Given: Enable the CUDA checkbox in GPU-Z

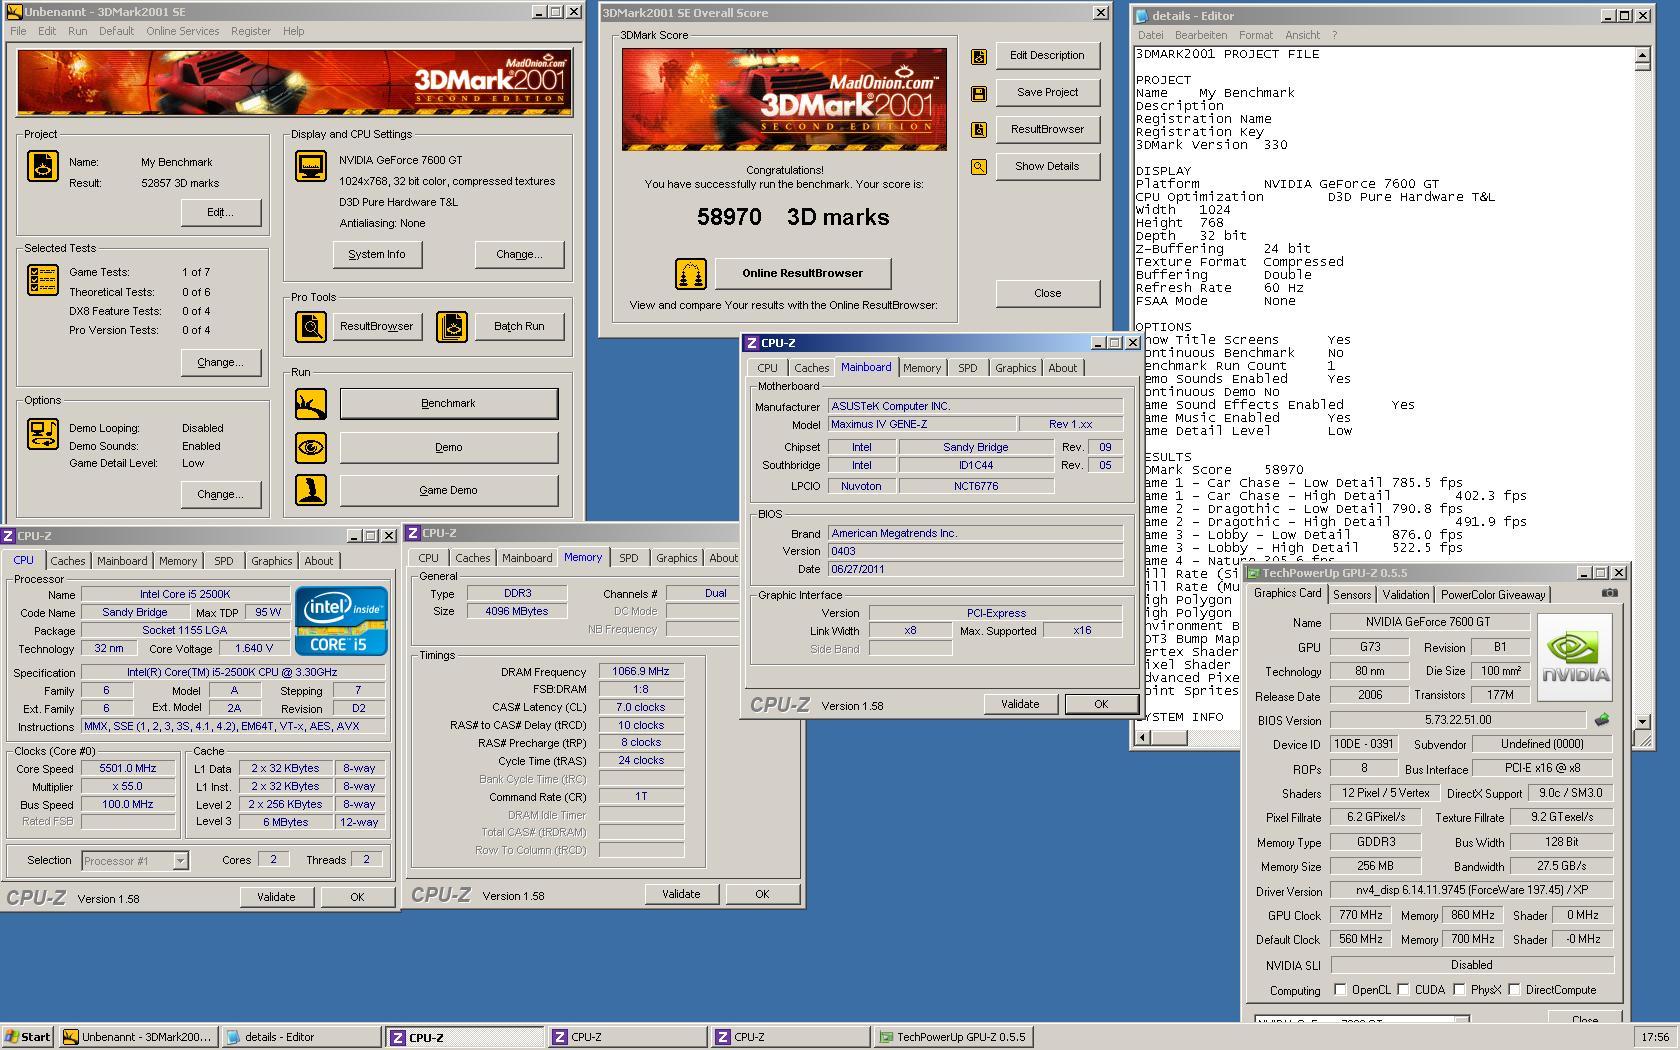Looking at the screenshot, I should (1404, 990).
